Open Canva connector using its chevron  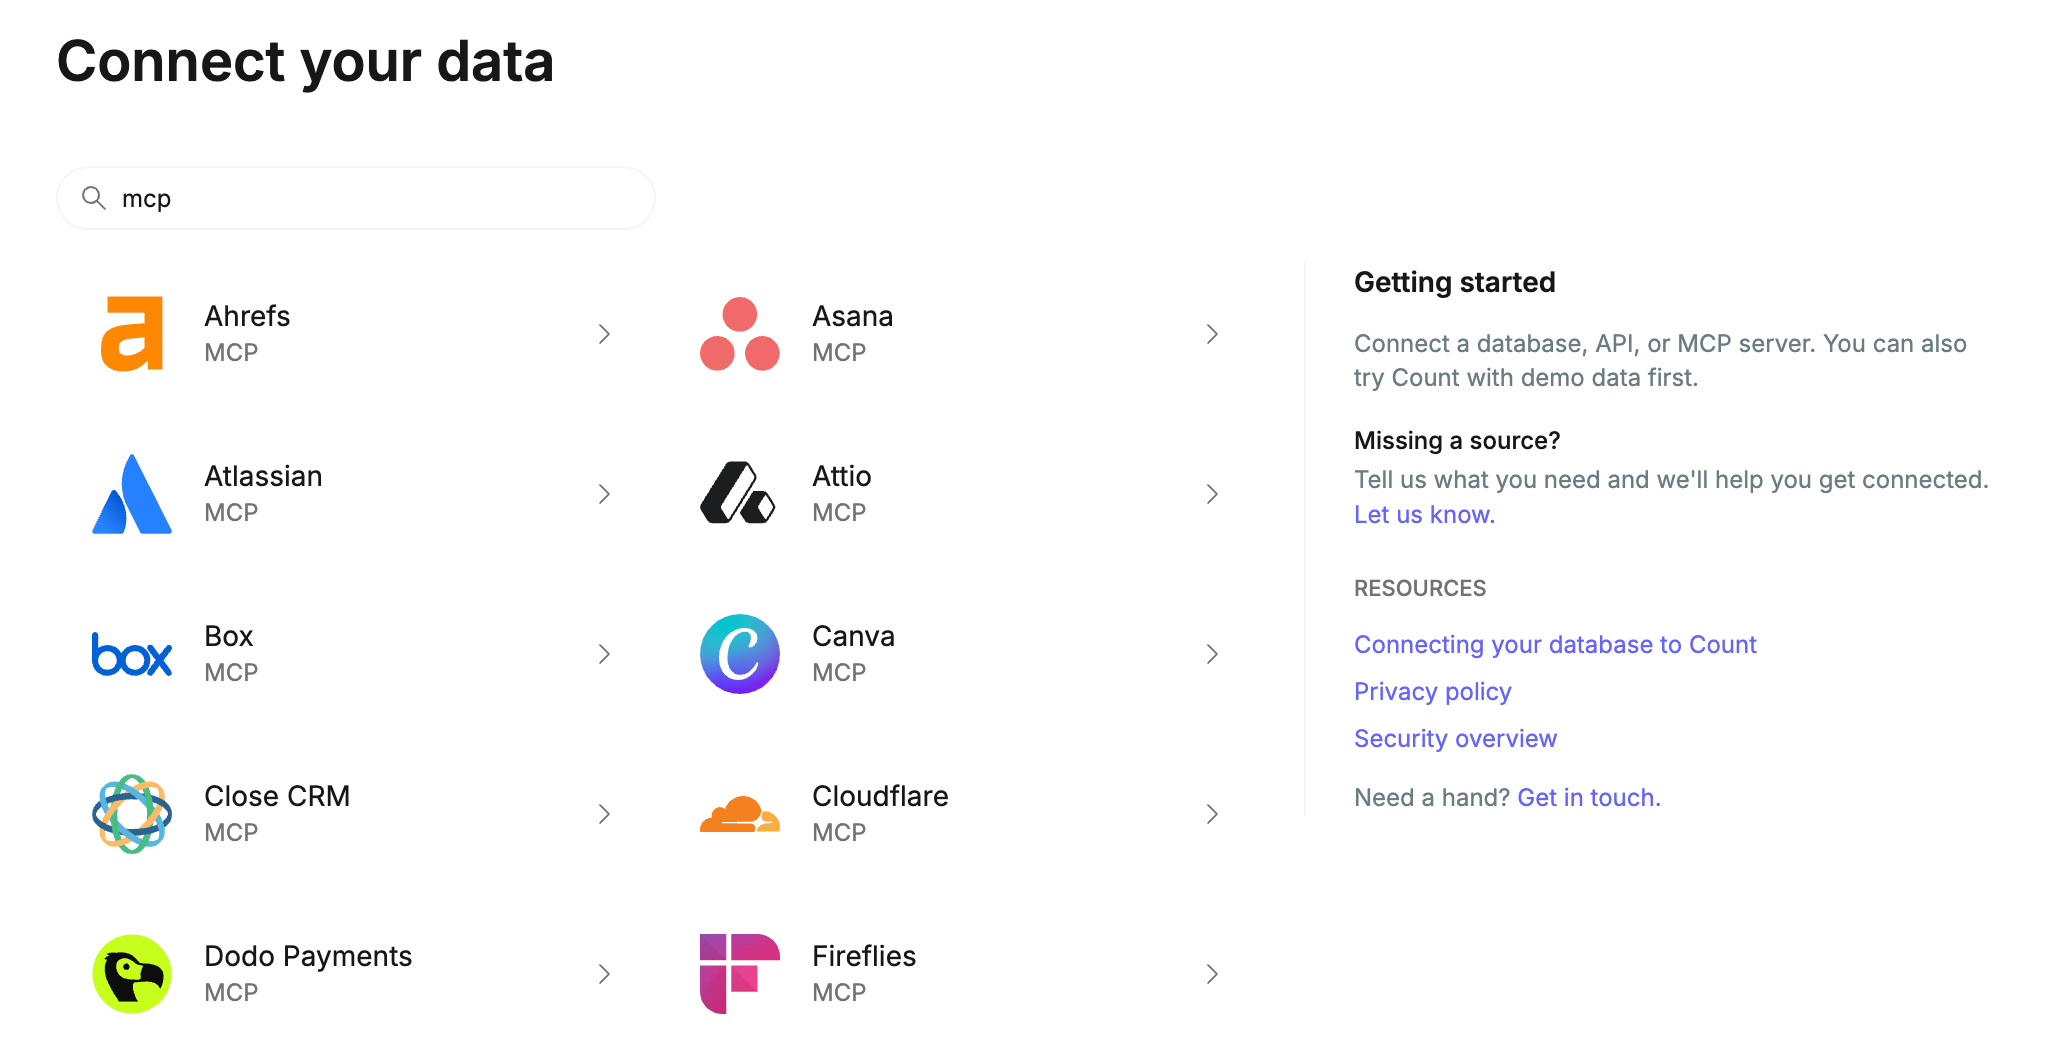tap(1212, 654)
